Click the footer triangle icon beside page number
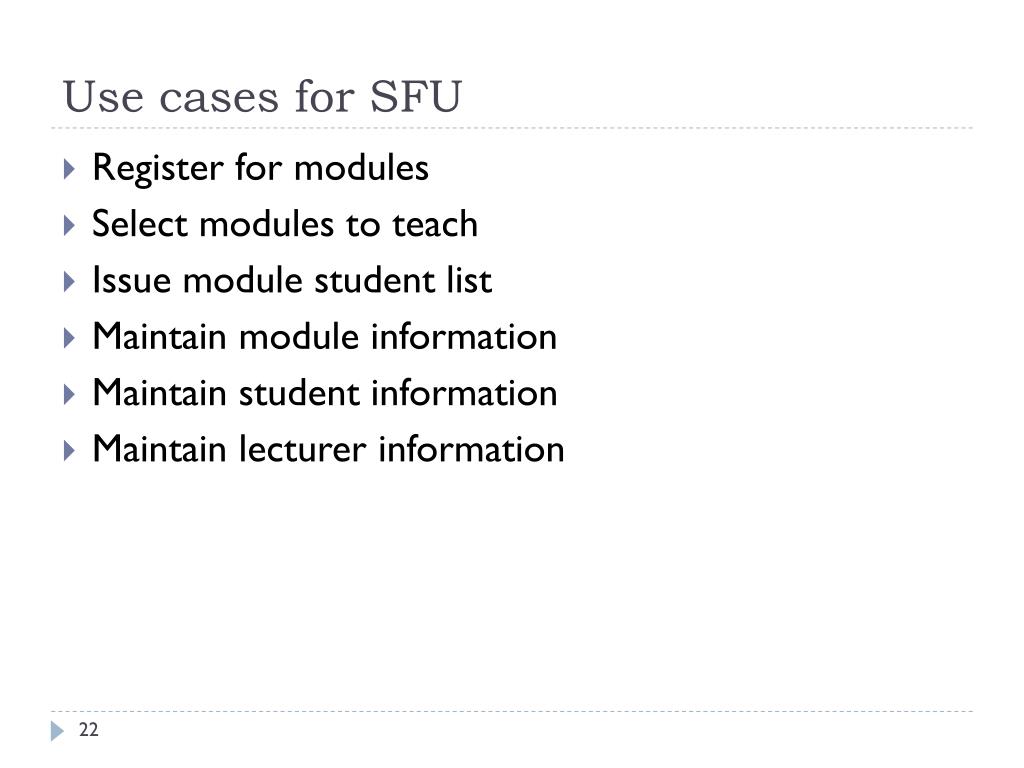Screen dimensions: 1024x768 (57, 731)
